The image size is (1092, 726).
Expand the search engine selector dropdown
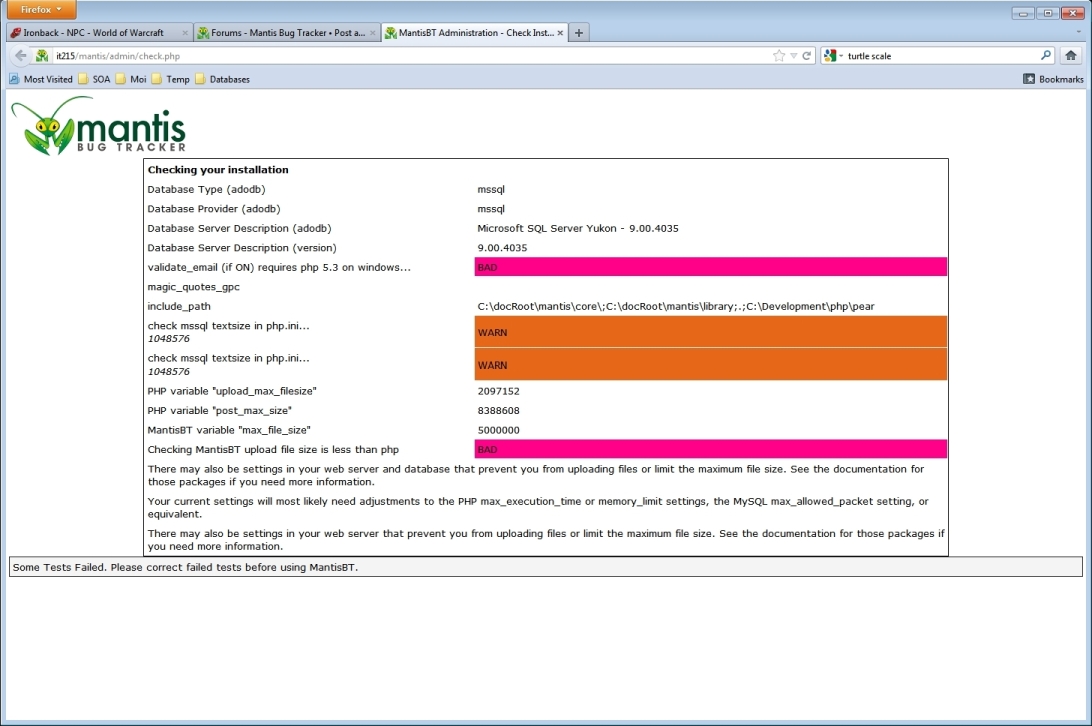[833, 56]
